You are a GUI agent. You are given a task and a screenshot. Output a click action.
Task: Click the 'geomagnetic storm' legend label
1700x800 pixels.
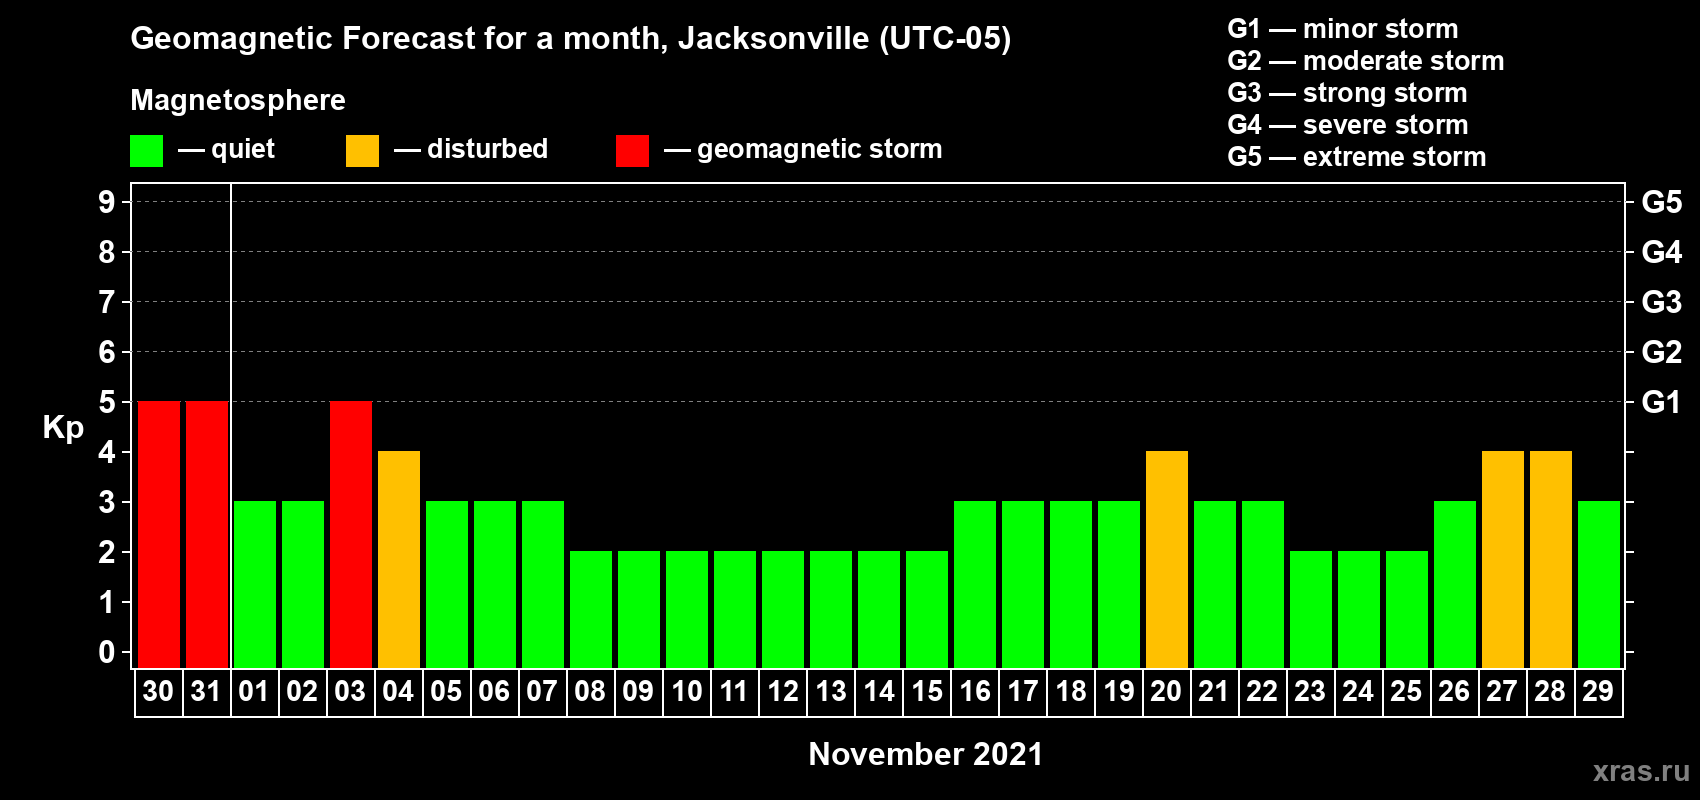(819, 149)
